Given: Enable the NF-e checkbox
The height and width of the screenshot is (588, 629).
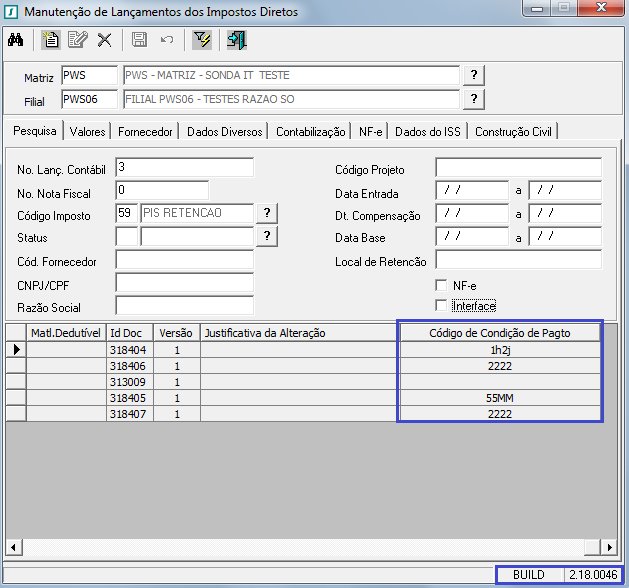Looking at the screenshot, I should (x=441, y=285).
